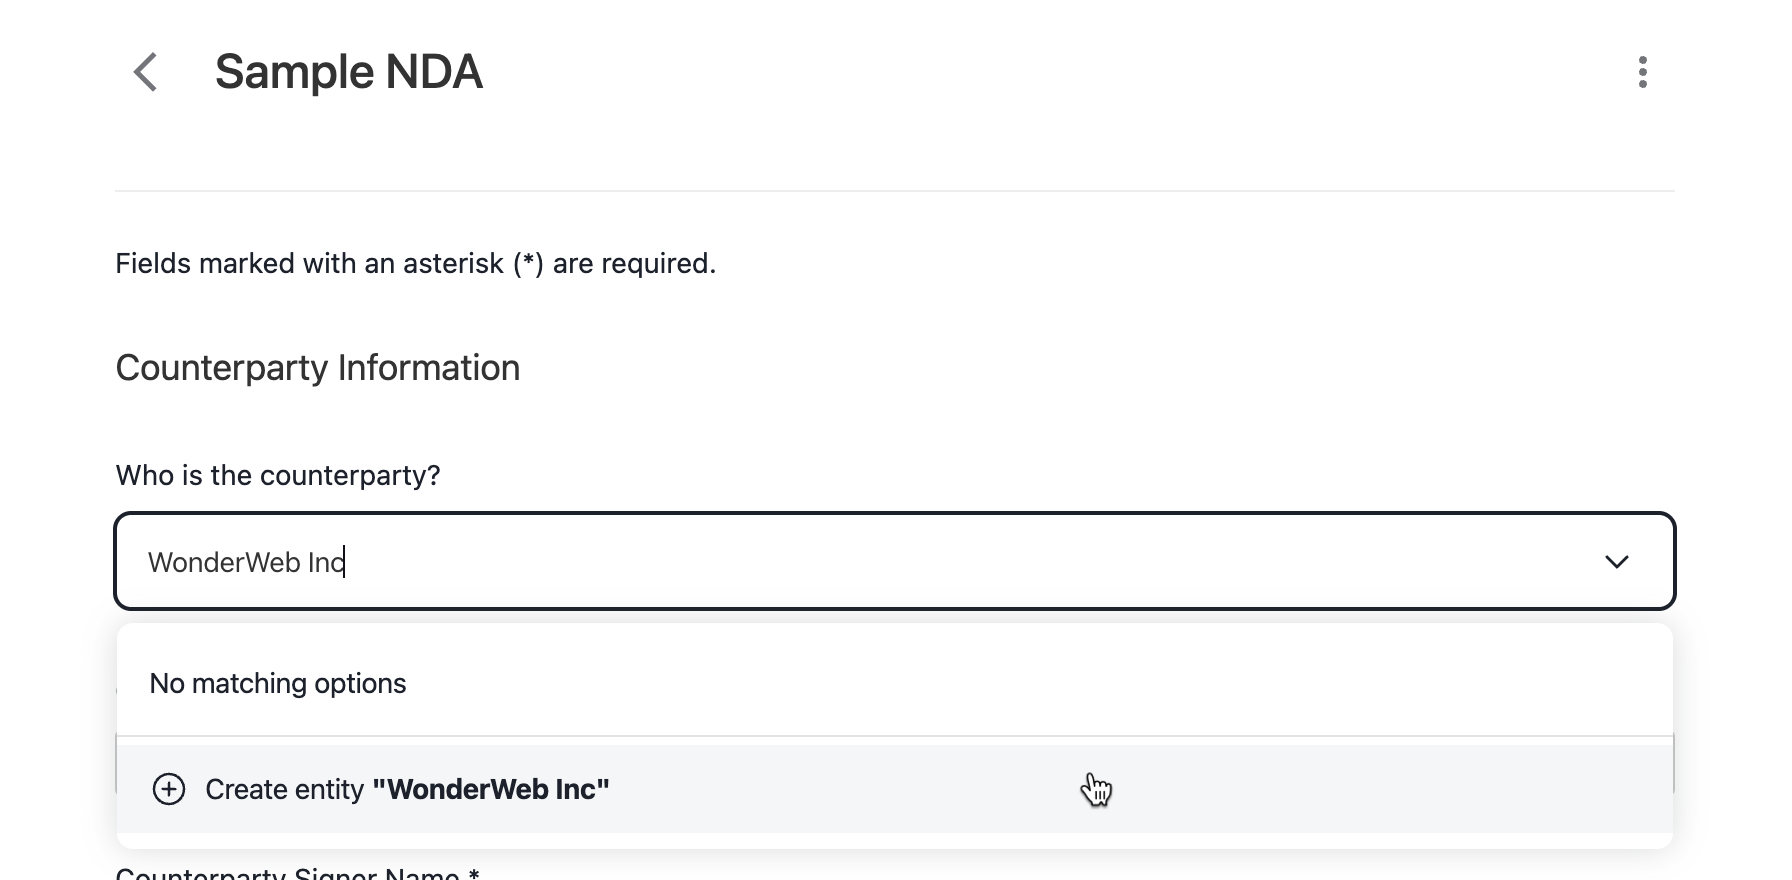
Task: Click the Counterparty Signer Name label
Action: [297, 872]
